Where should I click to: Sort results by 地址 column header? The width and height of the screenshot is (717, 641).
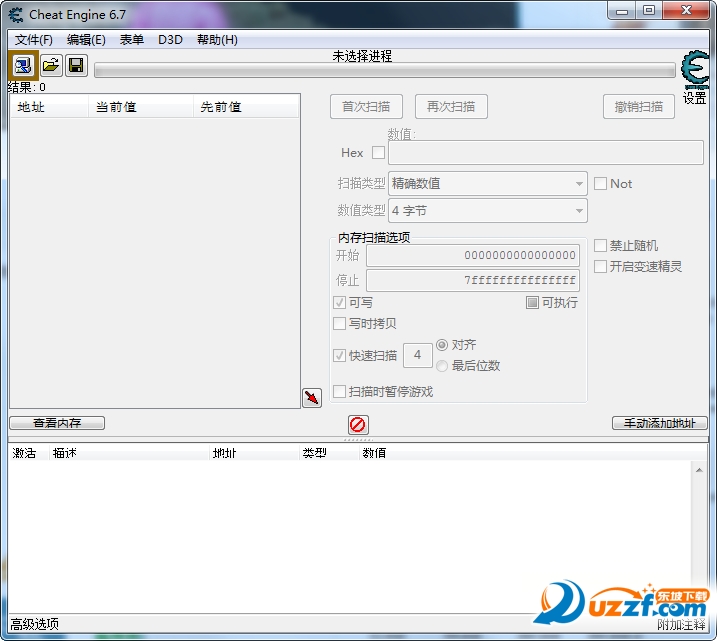tap(49, 107)
